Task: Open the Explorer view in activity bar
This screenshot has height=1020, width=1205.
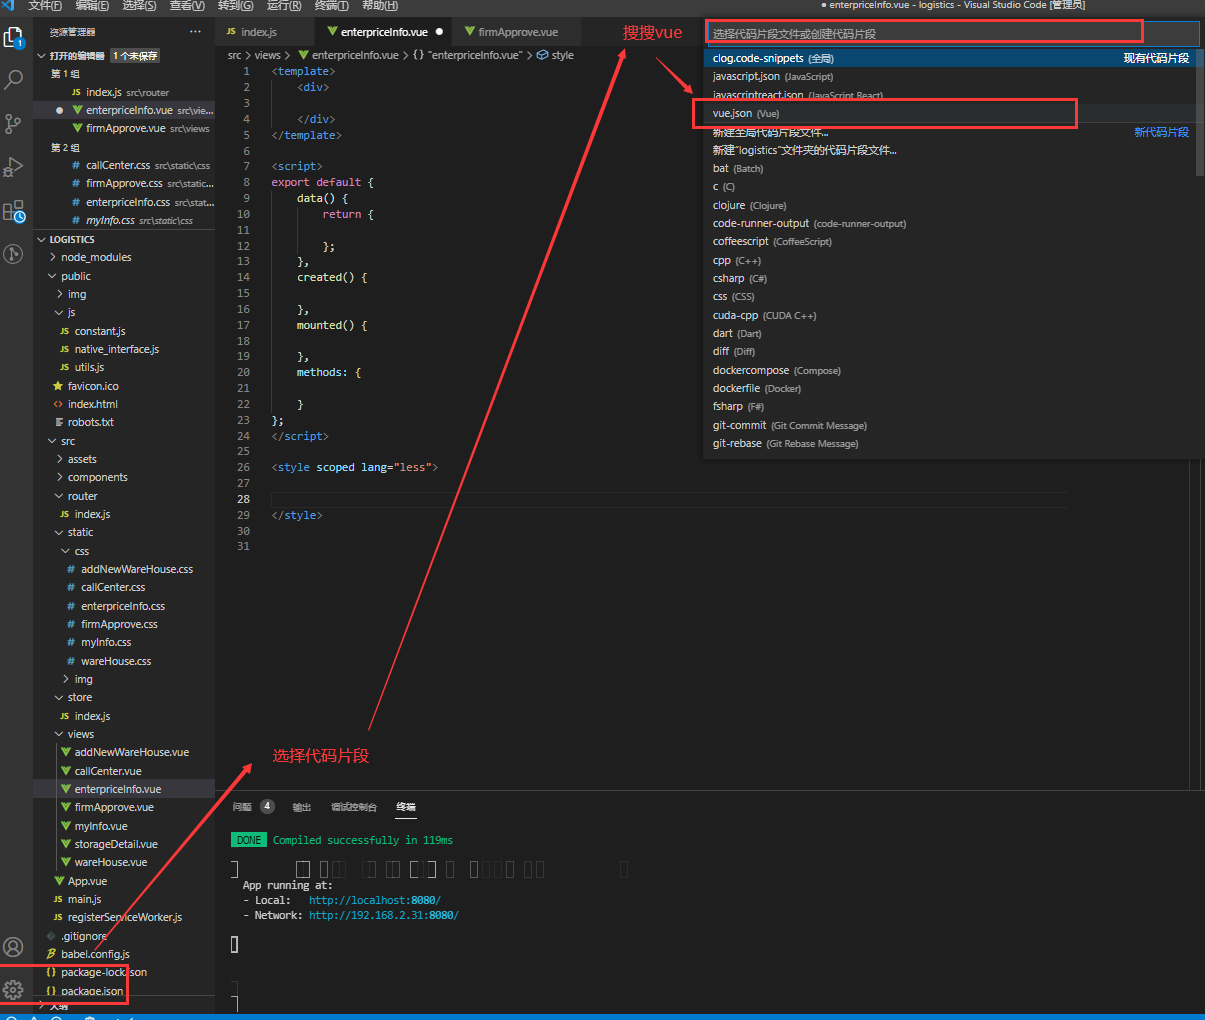Action: click(x=13, y=38)
